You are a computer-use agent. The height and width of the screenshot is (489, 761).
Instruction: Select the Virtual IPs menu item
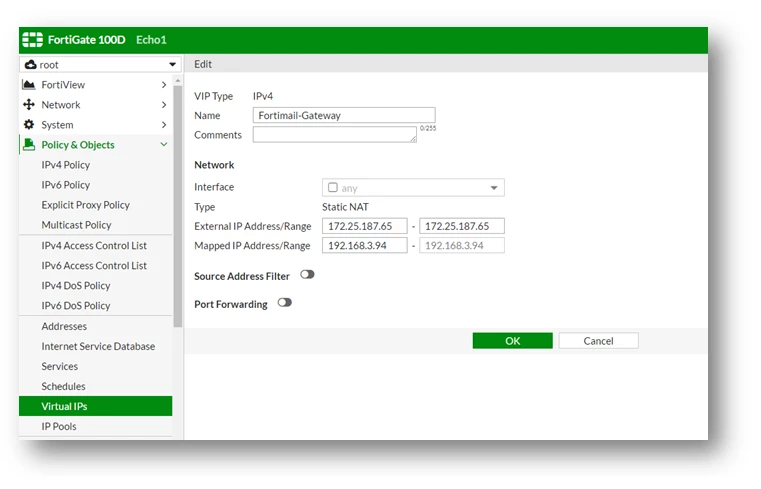[96, 406]
